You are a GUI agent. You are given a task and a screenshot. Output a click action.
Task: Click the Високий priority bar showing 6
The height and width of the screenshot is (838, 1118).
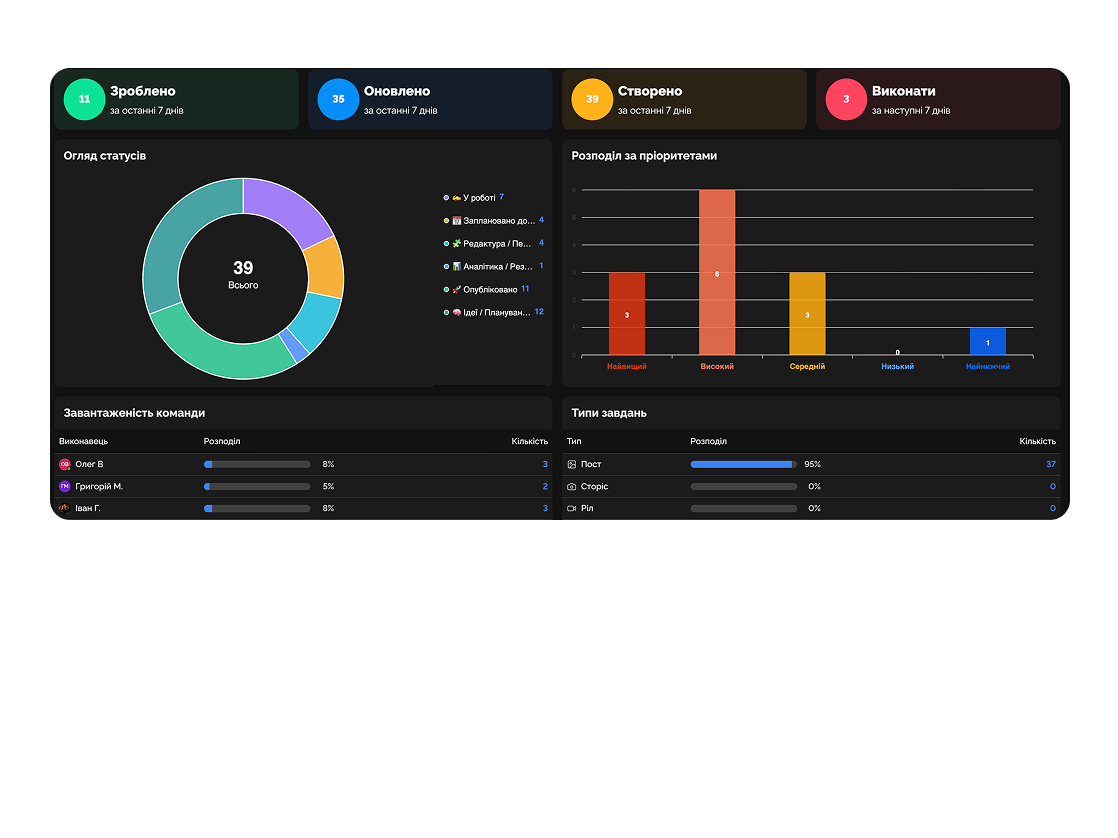(717, 272)
